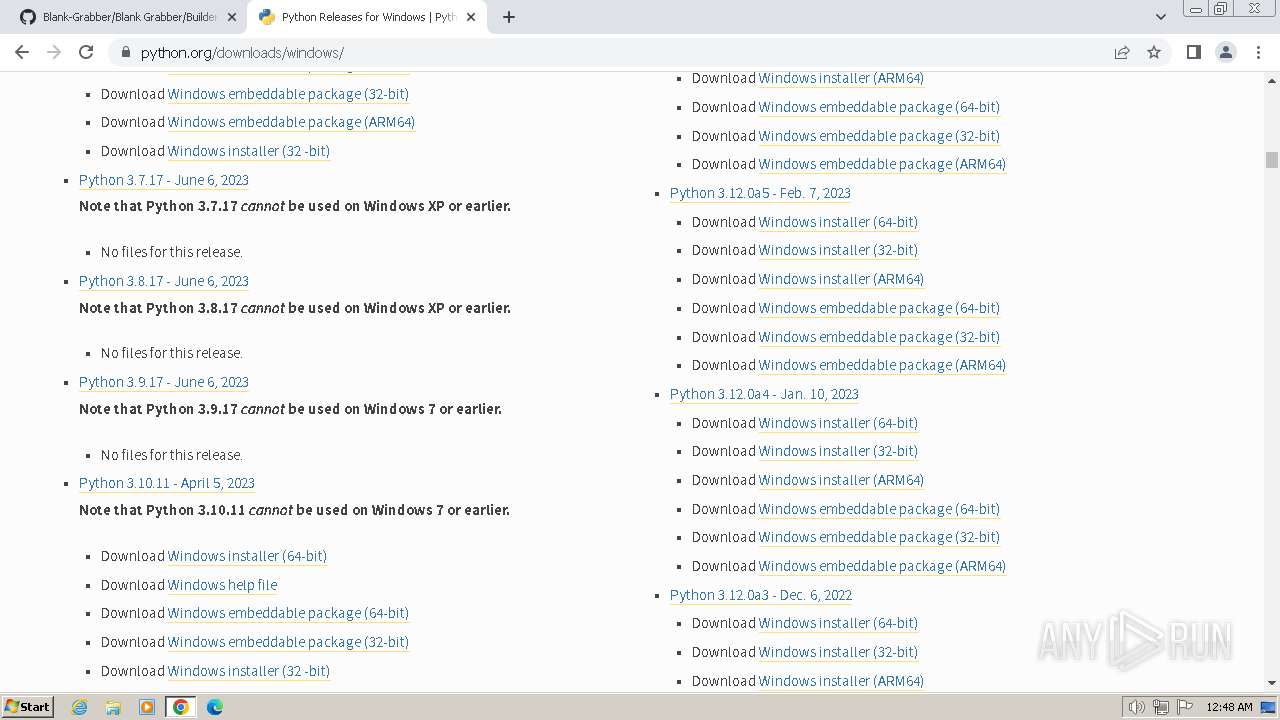Reload the python.org page
The image size is (1280, 720).
(86, 52)
